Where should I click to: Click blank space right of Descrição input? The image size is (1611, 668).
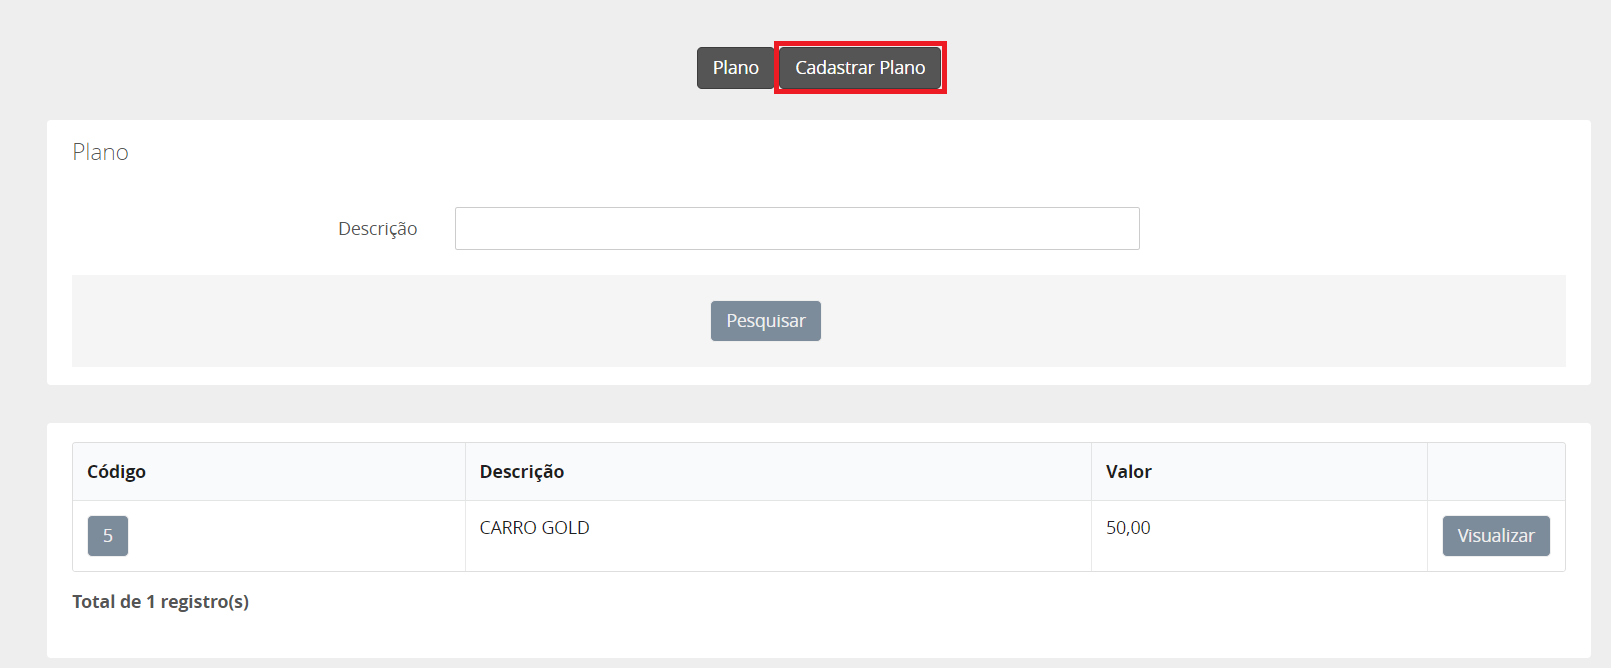click(1350, 229)
